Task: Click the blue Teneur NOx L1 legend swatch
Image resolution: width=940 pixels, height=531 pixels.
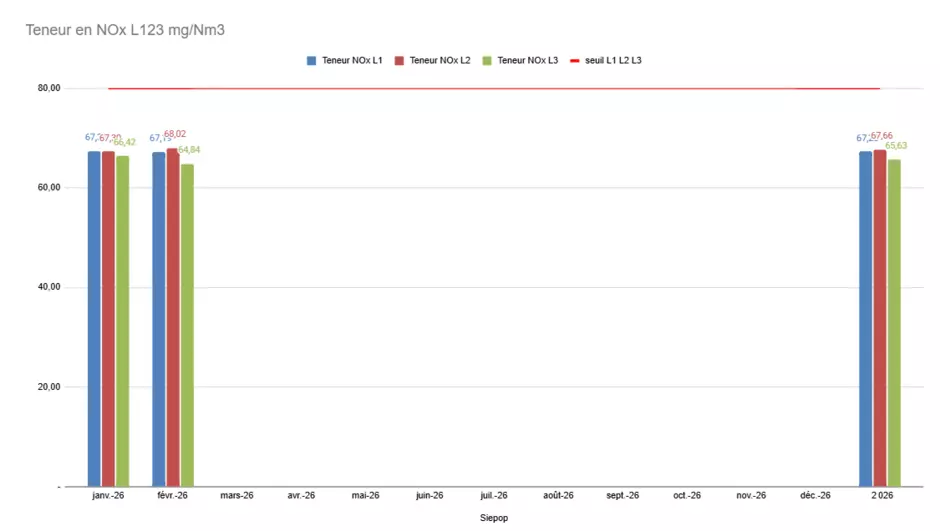Action: click(312, 61)
